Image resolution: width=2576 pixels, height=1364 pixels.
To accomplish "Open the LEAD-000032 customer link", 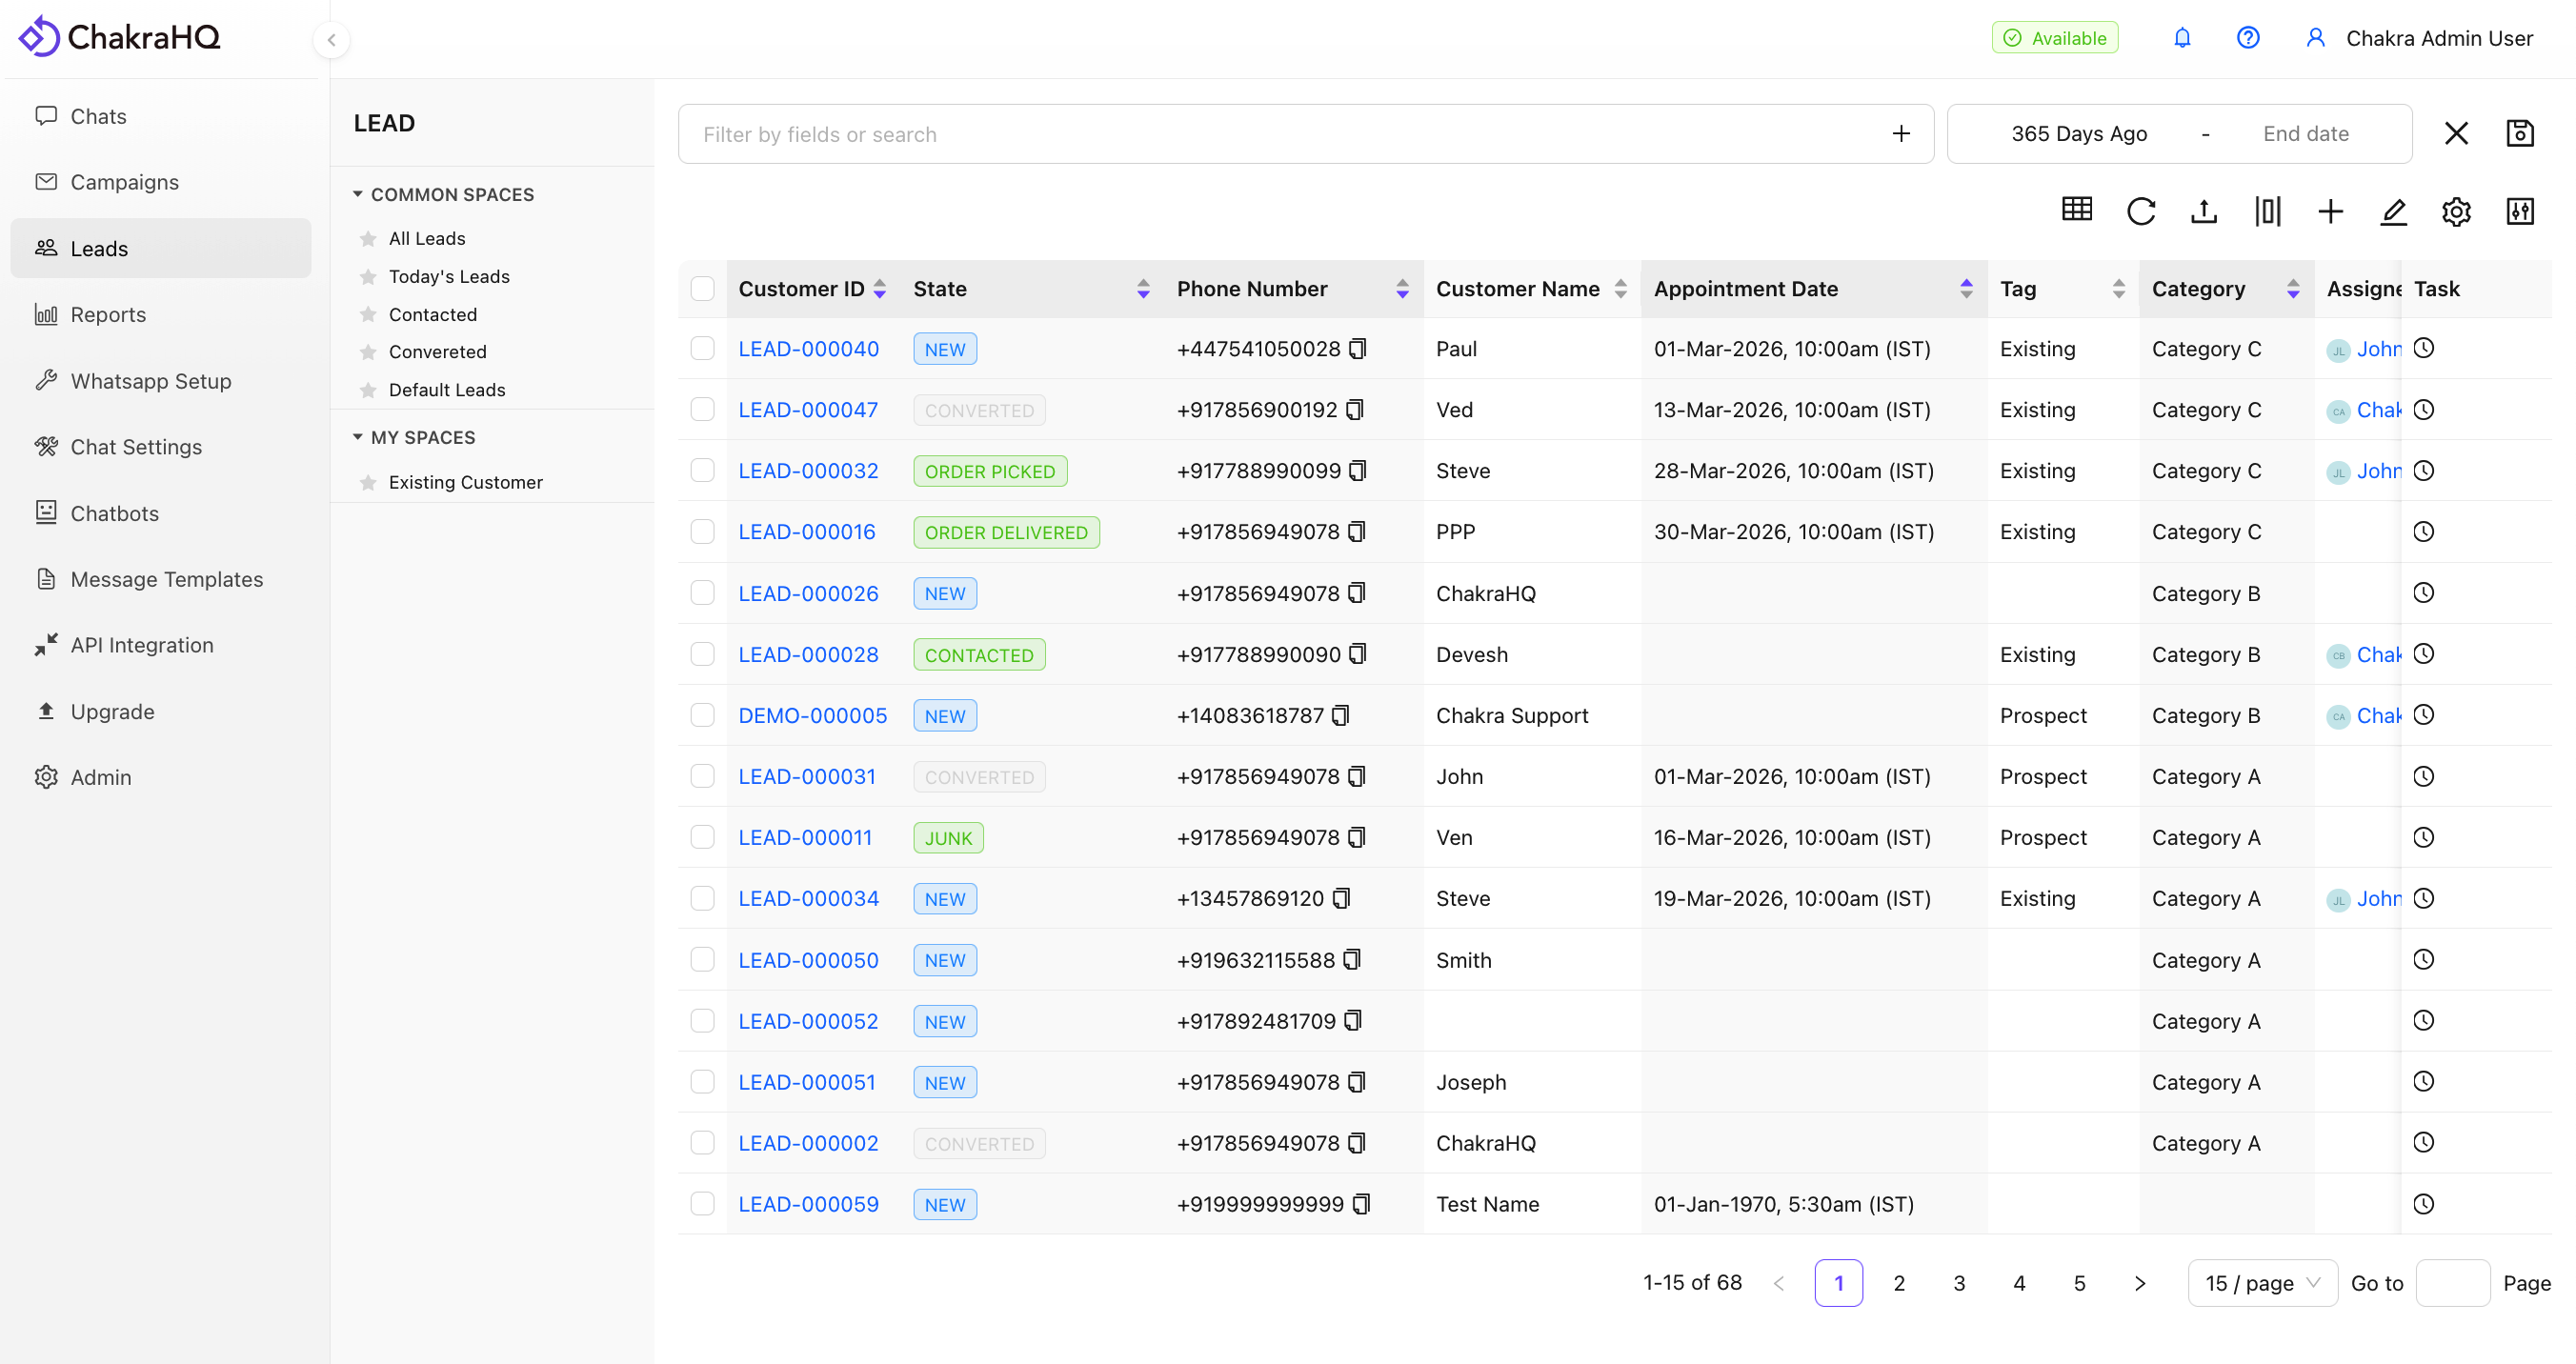I will click(x=808, y=471).
